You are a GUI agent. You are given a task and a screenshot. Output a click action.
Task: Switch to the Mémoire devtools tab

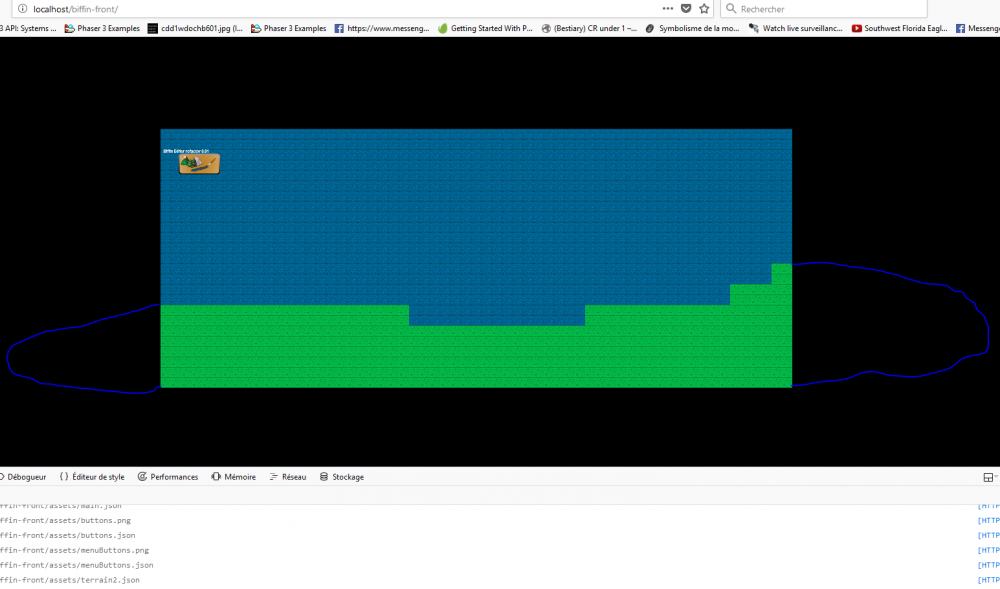click(x=233, y=477)
